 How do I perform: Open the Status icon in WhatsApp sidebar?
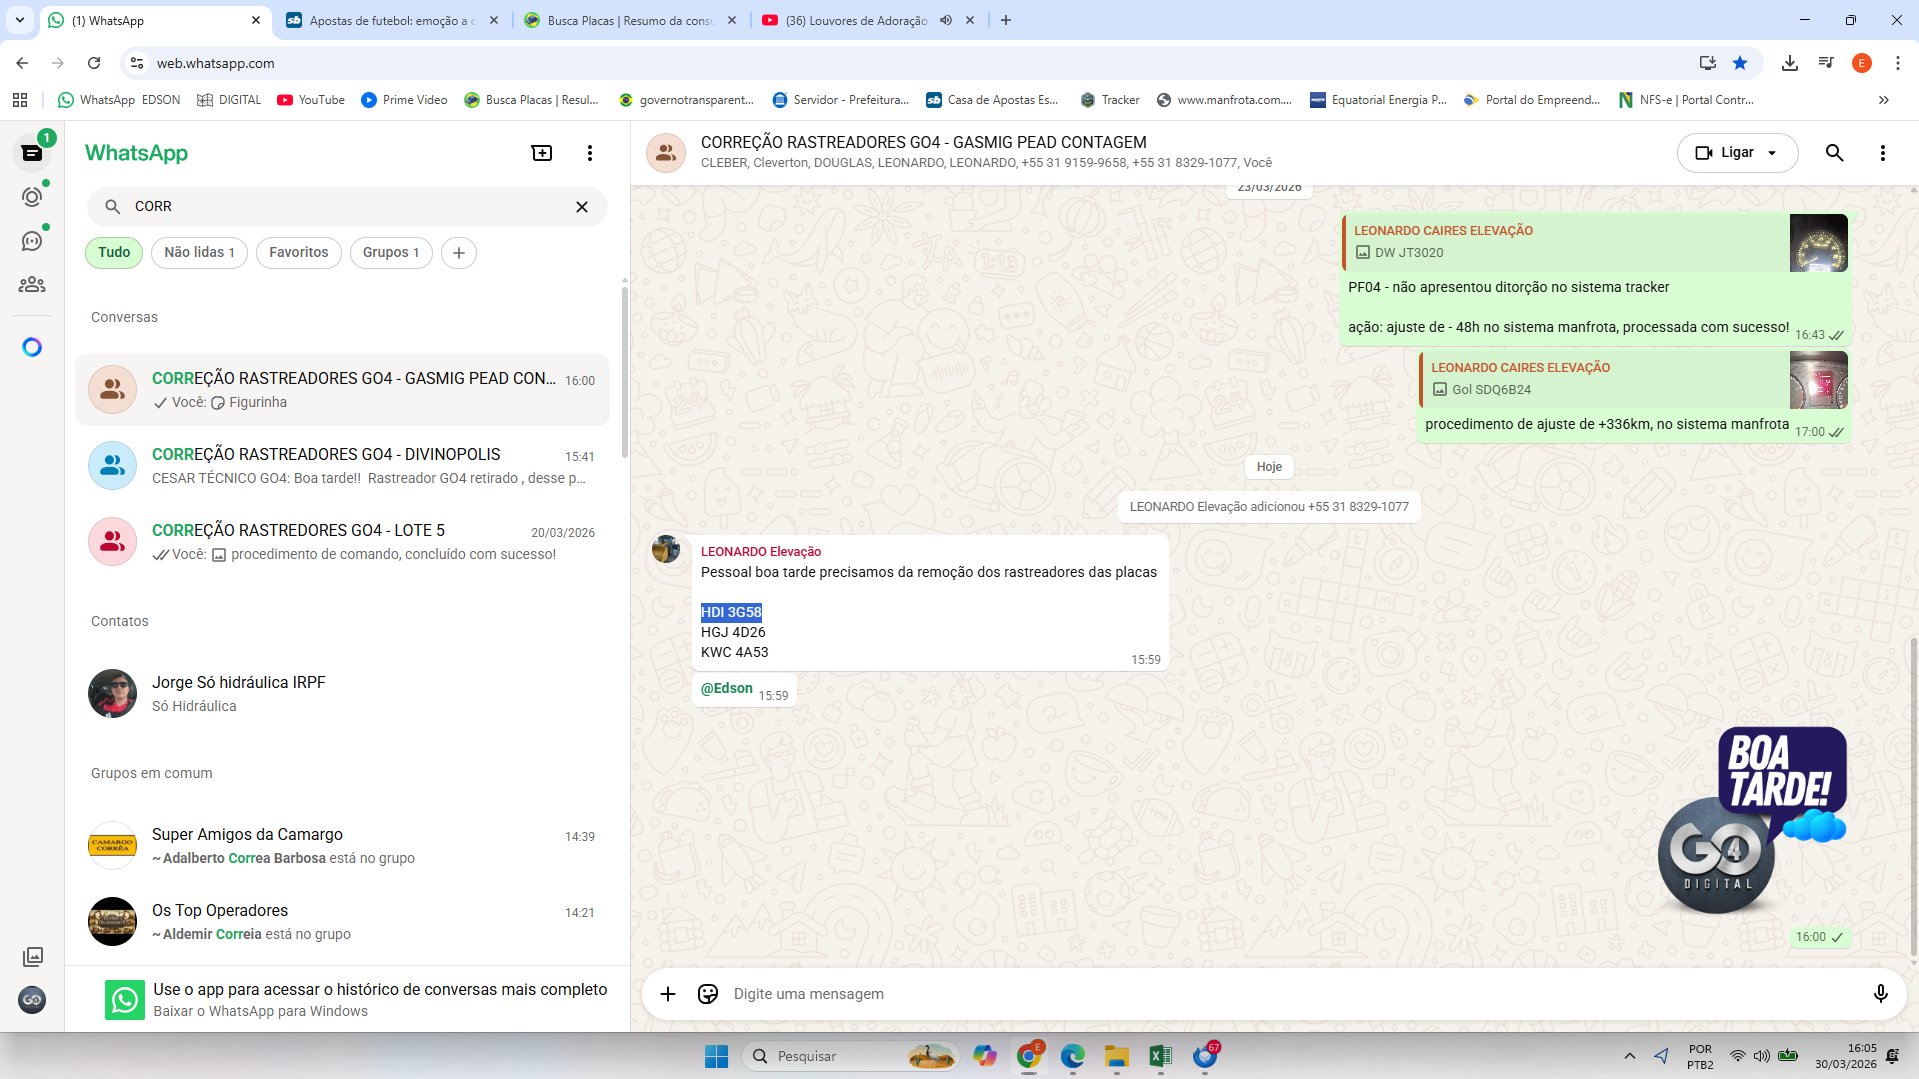(x=32, y=197)
